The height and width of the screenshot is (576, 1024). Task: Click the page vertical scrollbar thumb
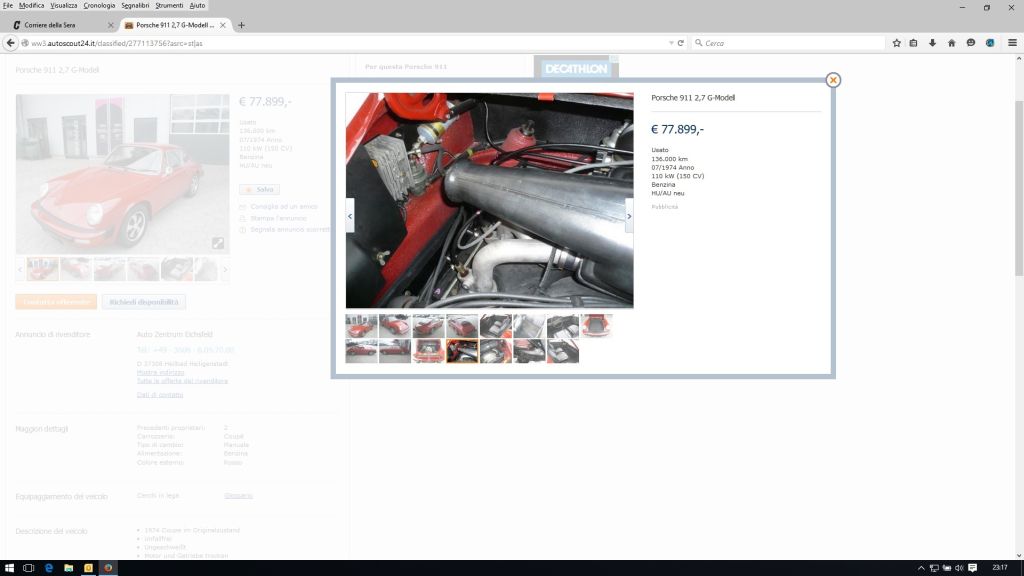pos(1019,189)
